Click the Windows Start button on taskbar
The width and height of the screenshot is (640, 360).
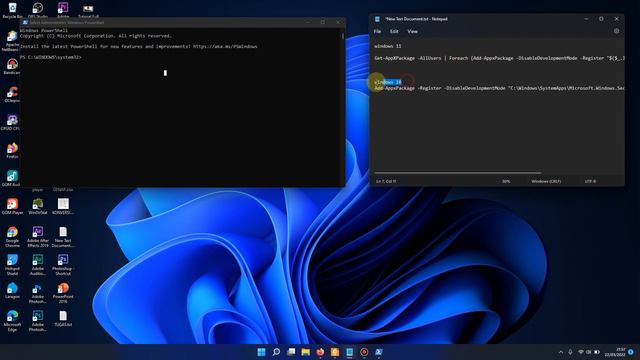(x=261, y=352)
